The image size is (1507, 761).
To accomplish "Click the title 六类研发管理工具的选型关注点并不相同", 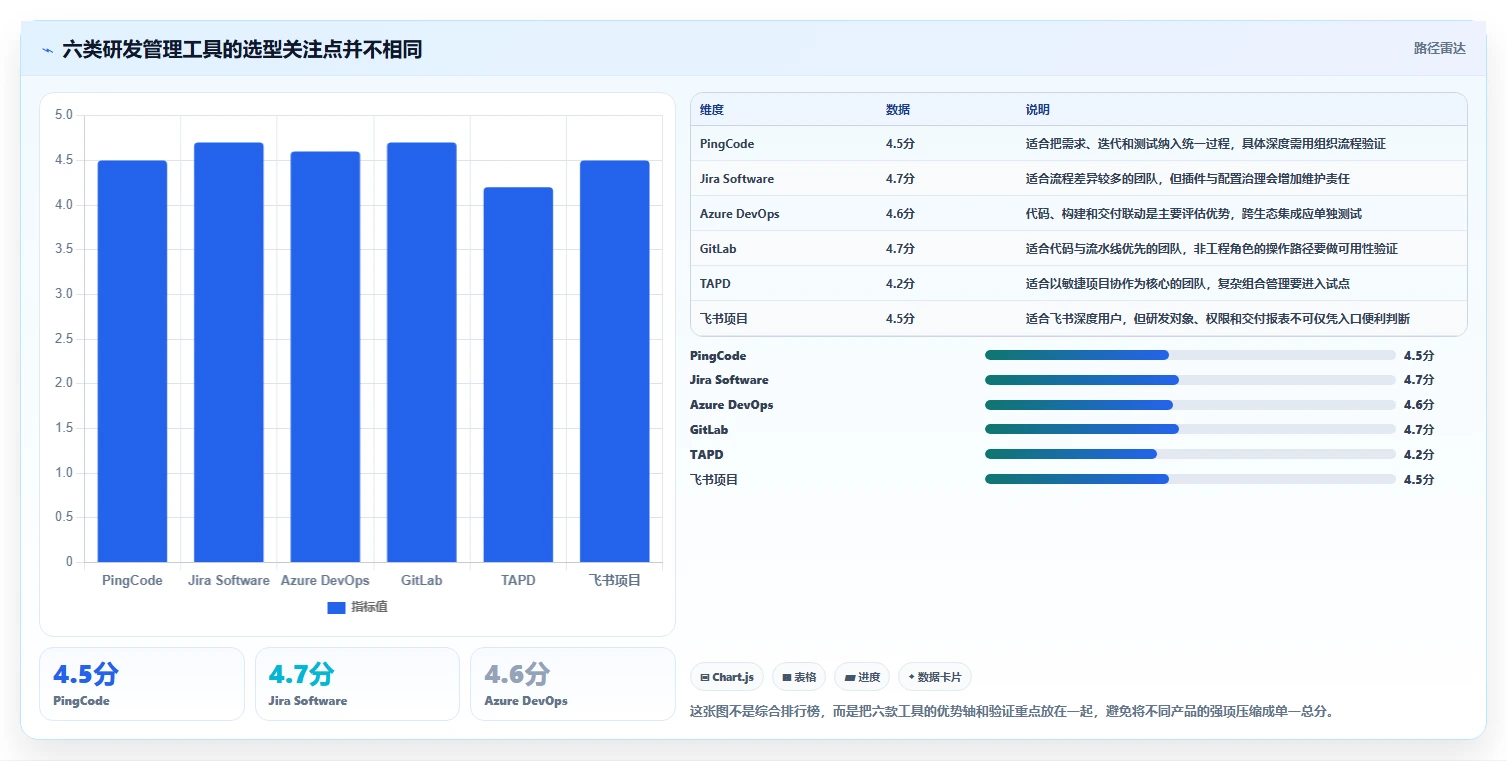I will [x=242, y=50].
